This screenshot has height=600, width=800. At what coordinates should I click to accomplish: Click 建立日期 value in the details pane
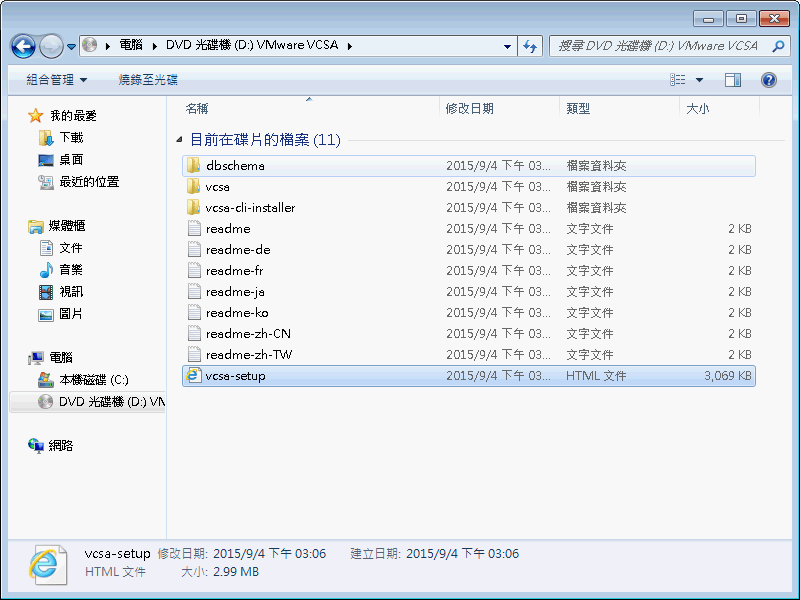click(x=462, y=554)
